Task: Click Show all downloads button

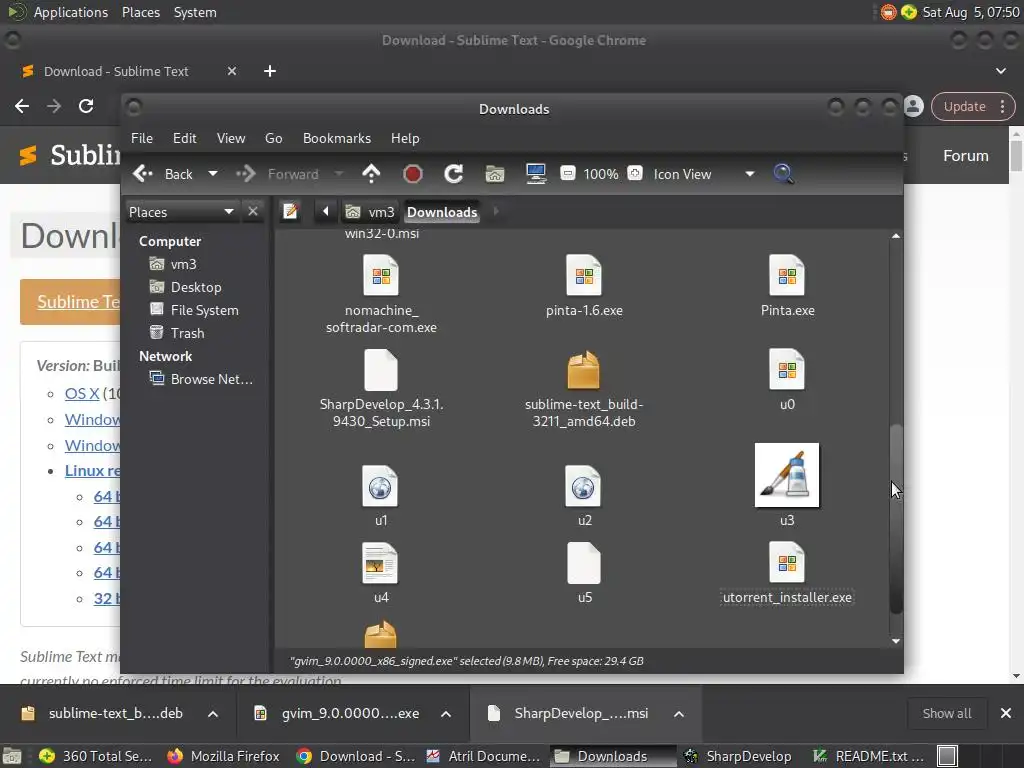Action: (x=946, y=714)
